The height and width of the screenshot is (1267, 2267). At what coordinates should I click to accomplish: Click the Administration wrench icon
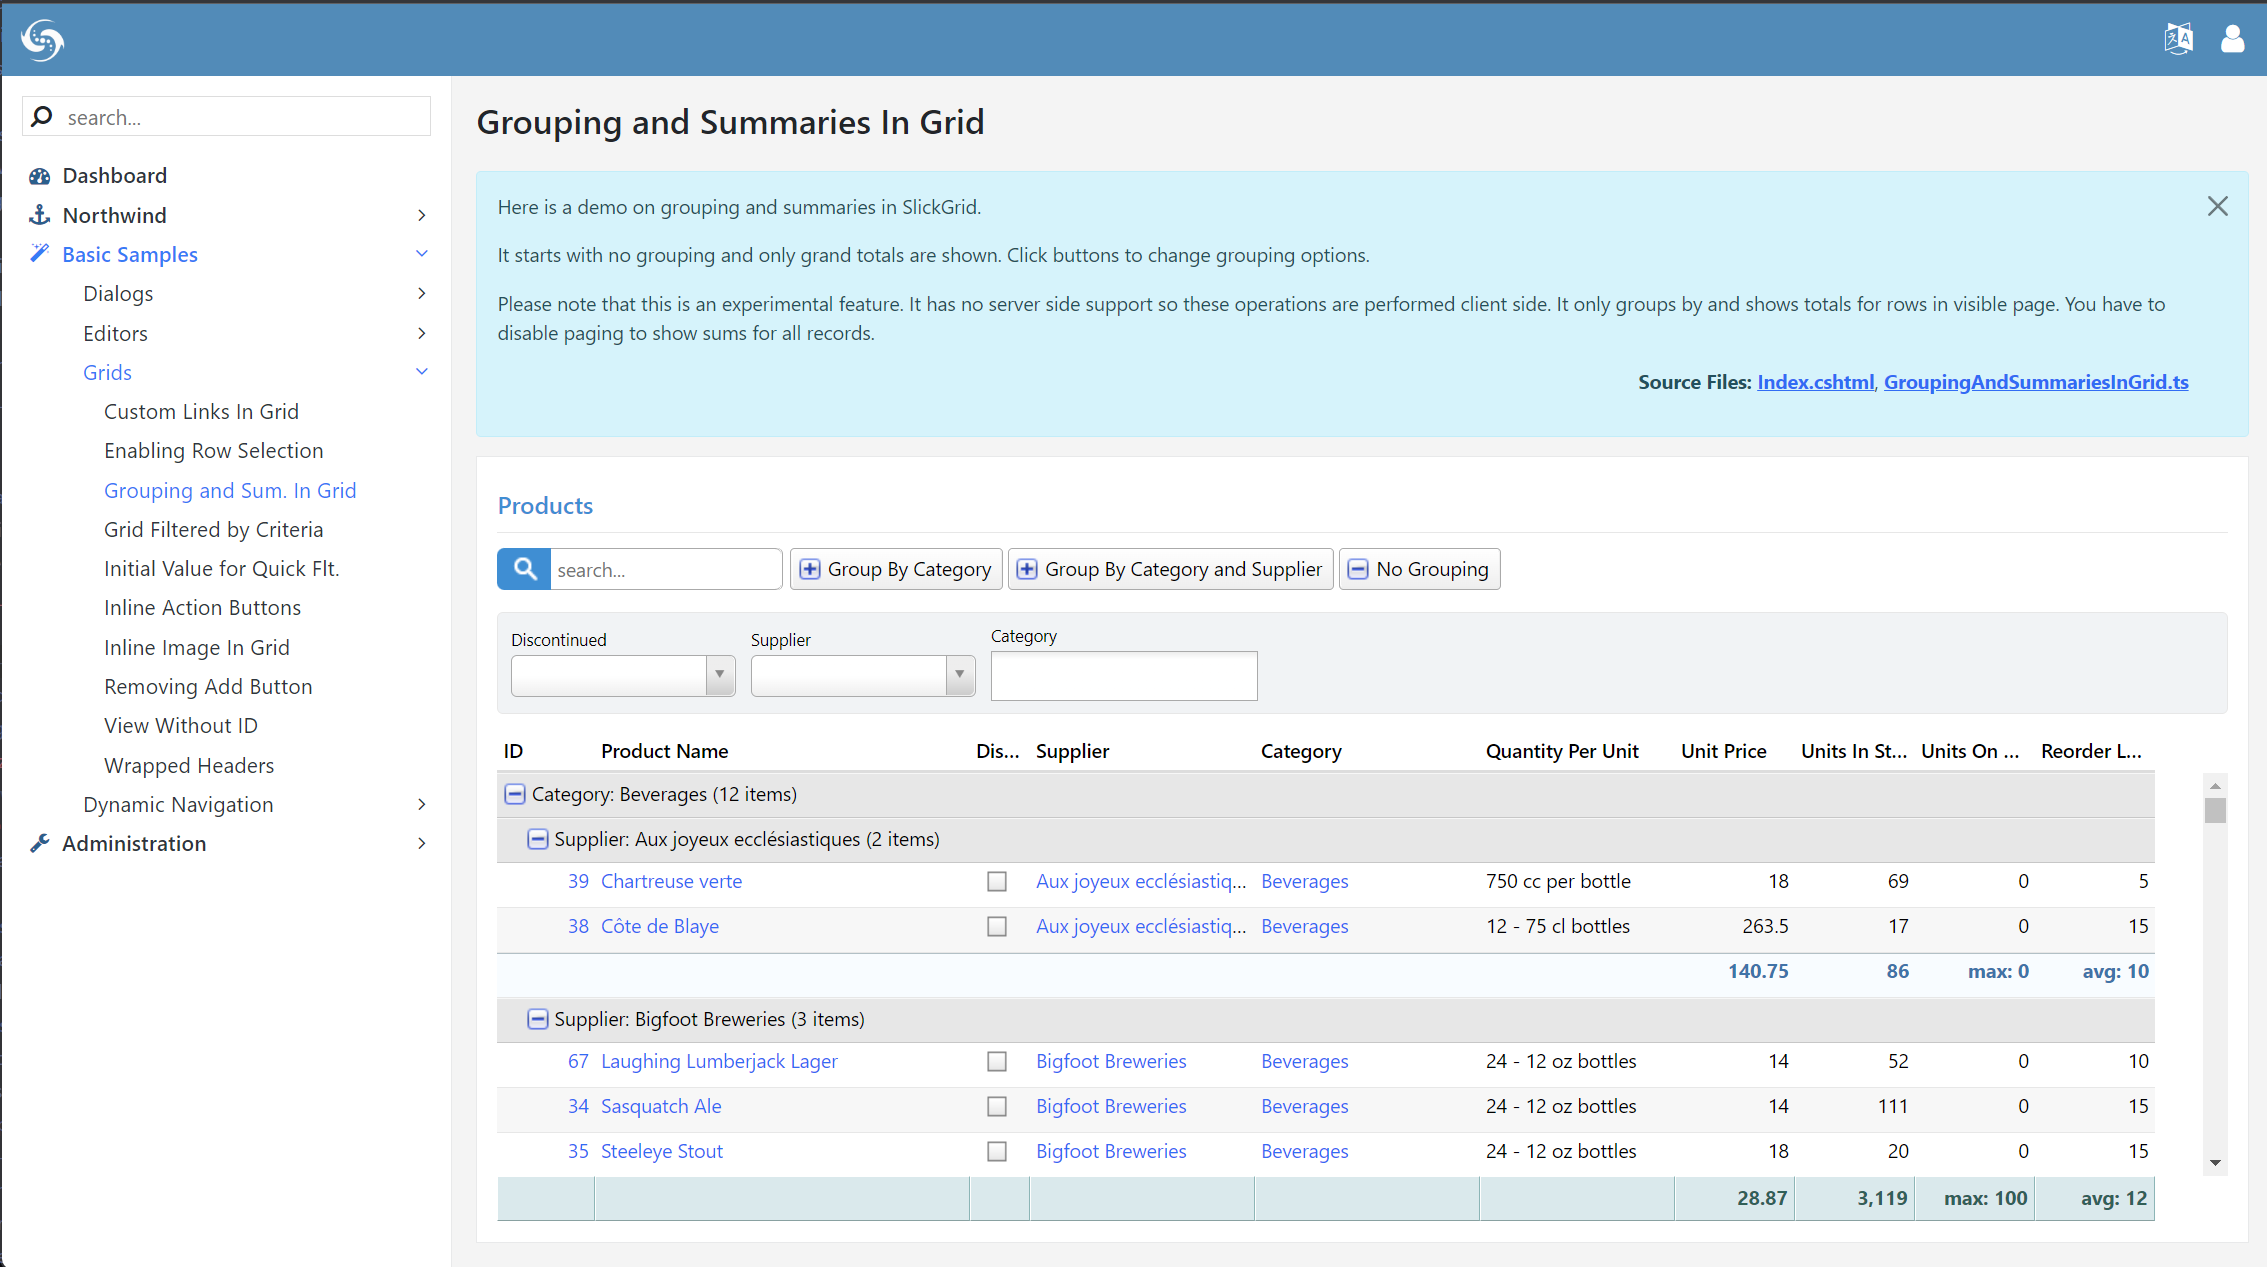point(40,843)
